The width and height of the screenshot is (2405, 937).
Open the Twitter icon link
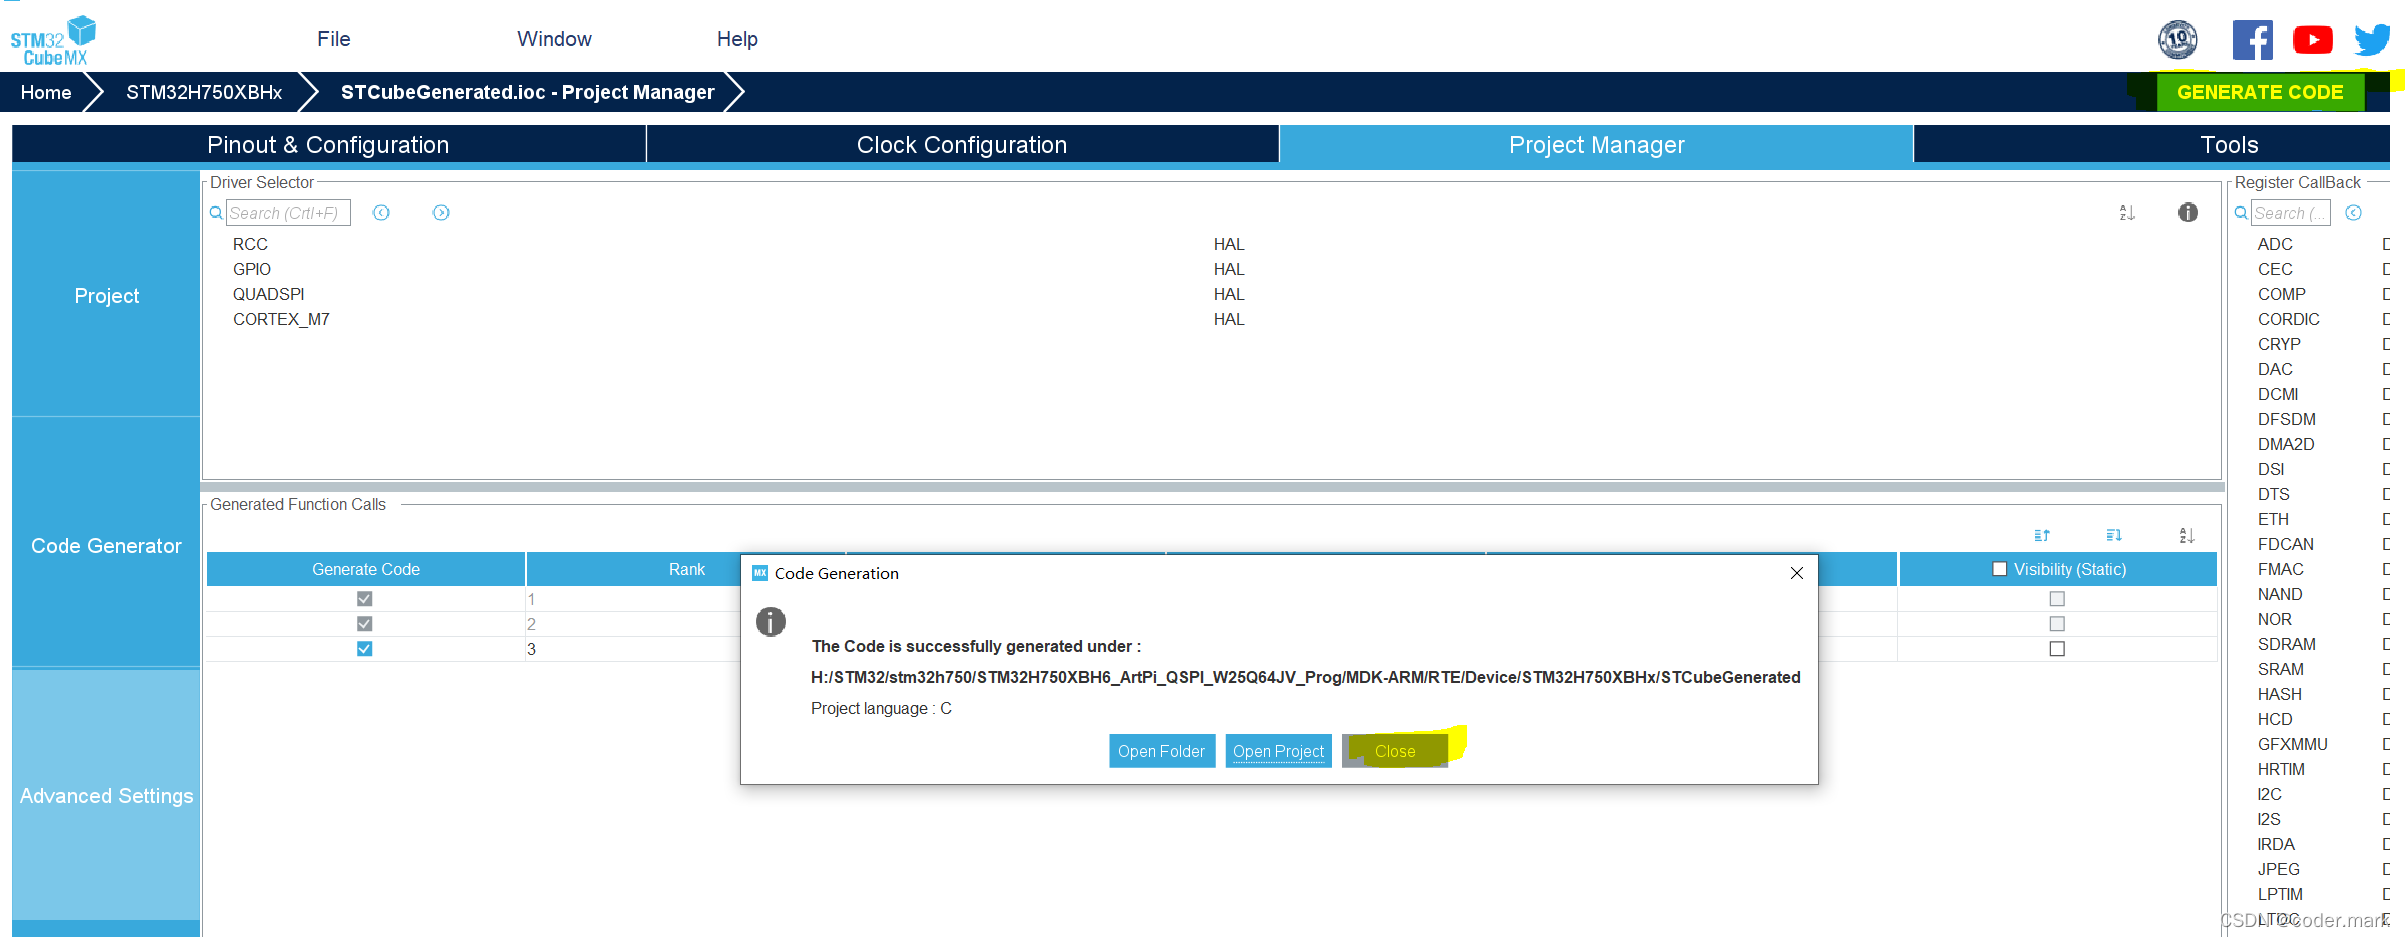point(2371,40)
